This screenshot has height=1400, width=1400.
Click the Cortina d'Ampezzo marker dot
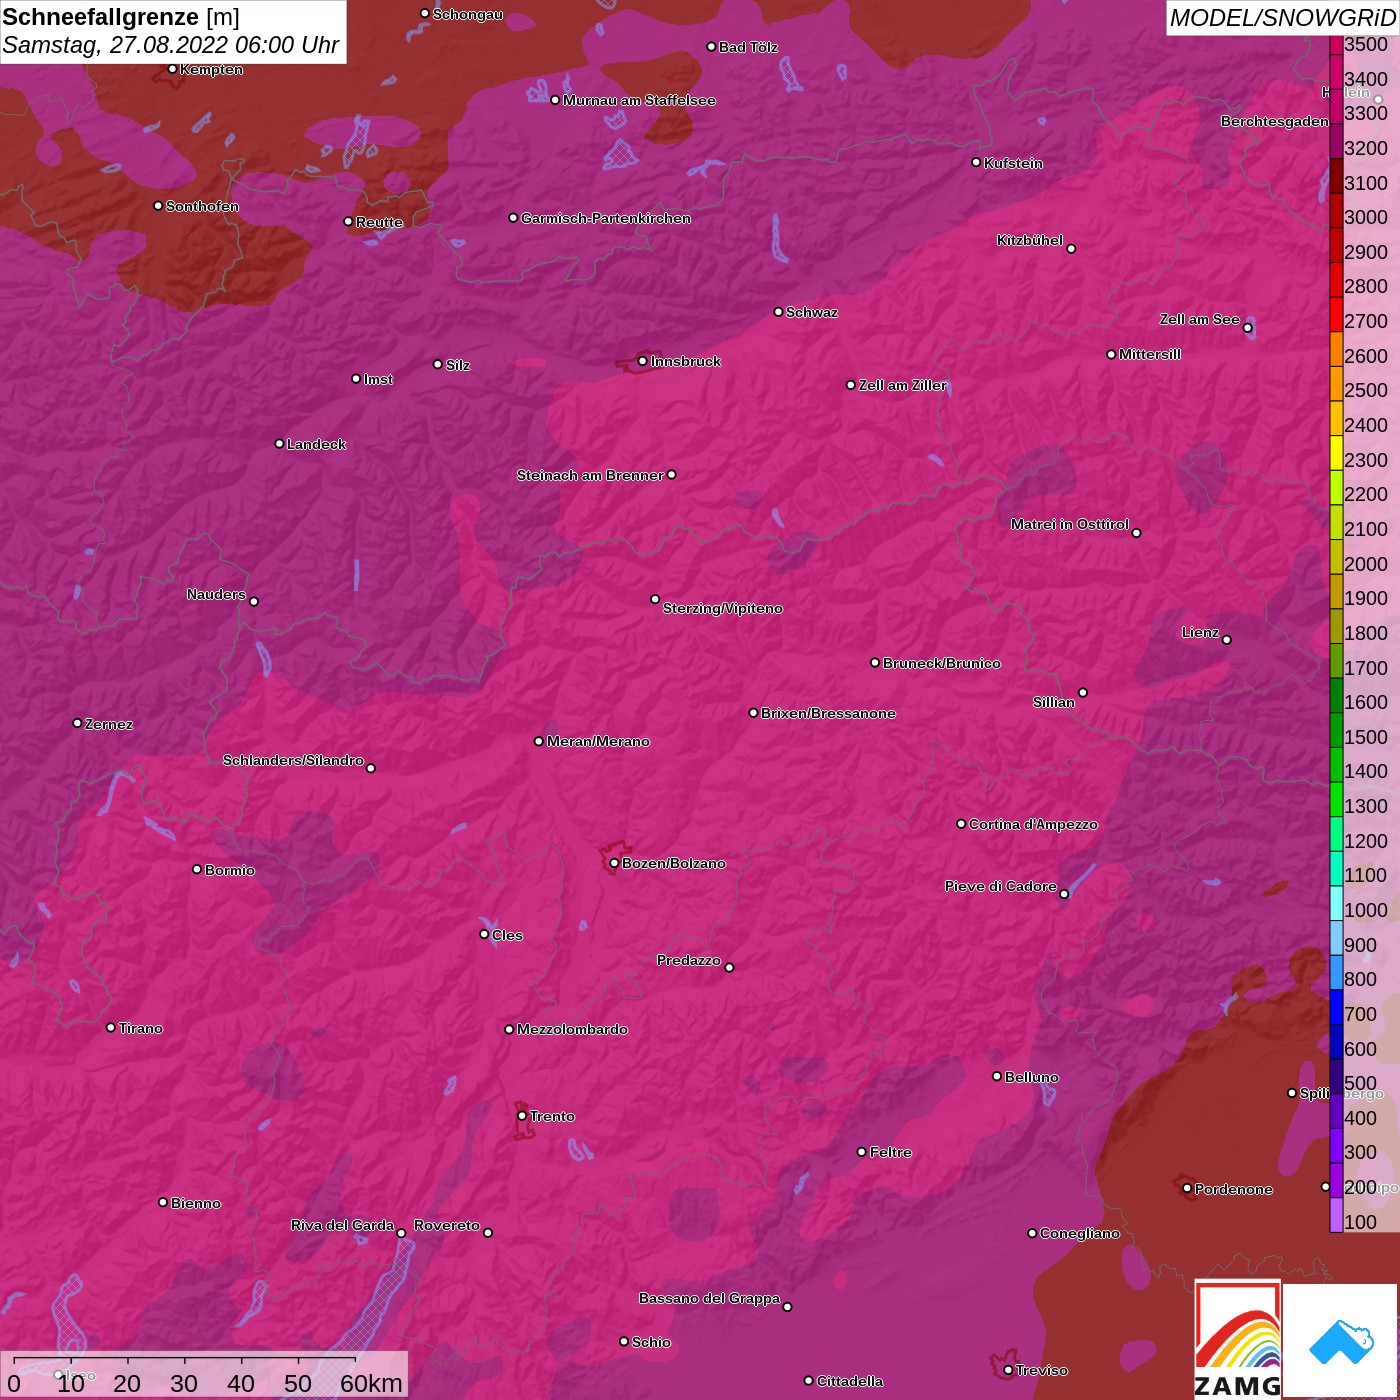(x=961, y=824)
